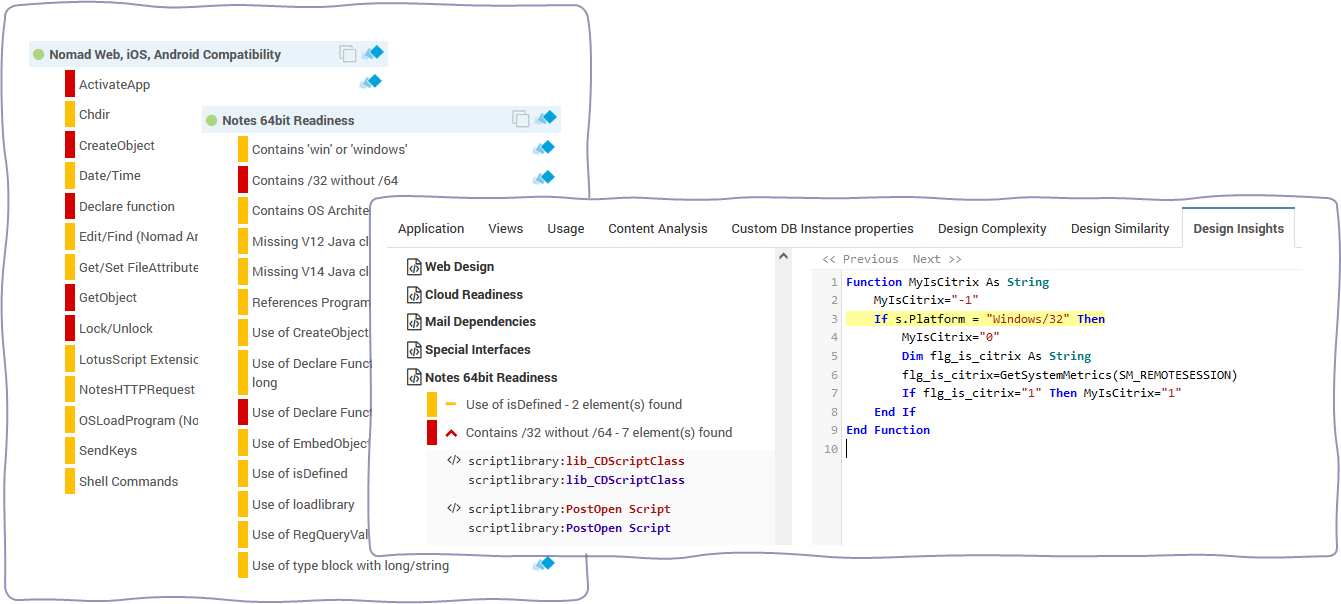Select the NotesHTTPRequest row
Screen dimensions: 1341x604
138,390
